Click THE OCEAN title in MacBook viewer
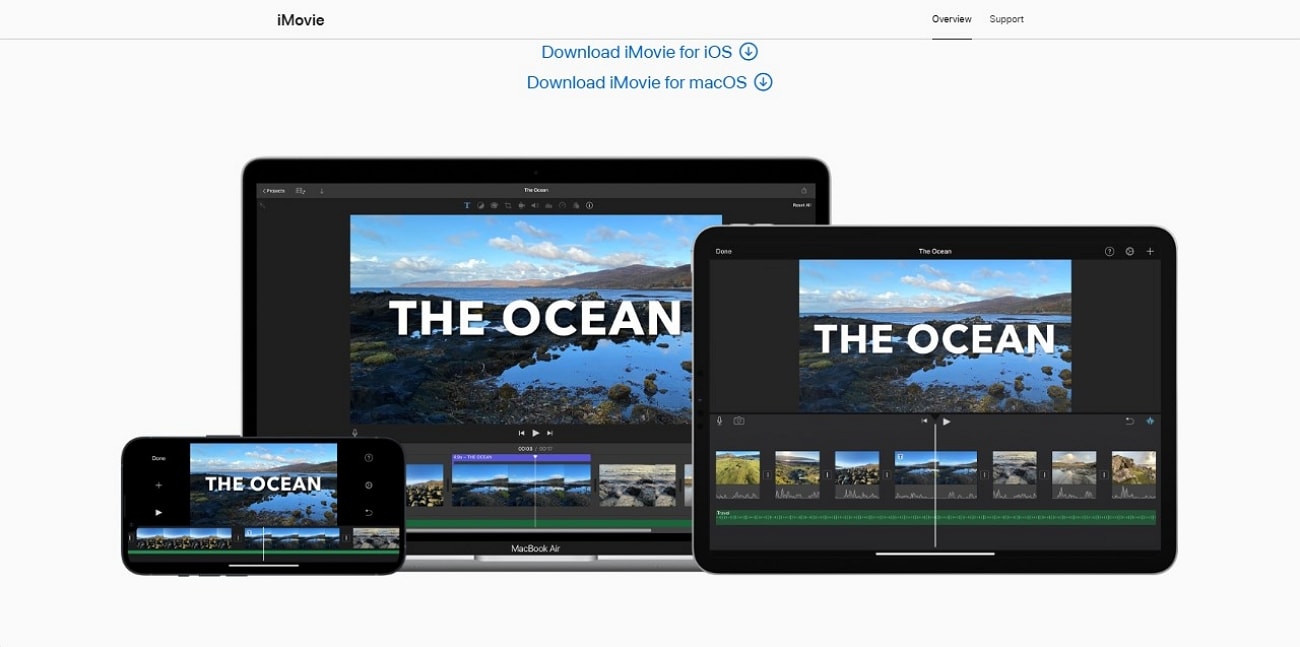 [x=536, y=318]
